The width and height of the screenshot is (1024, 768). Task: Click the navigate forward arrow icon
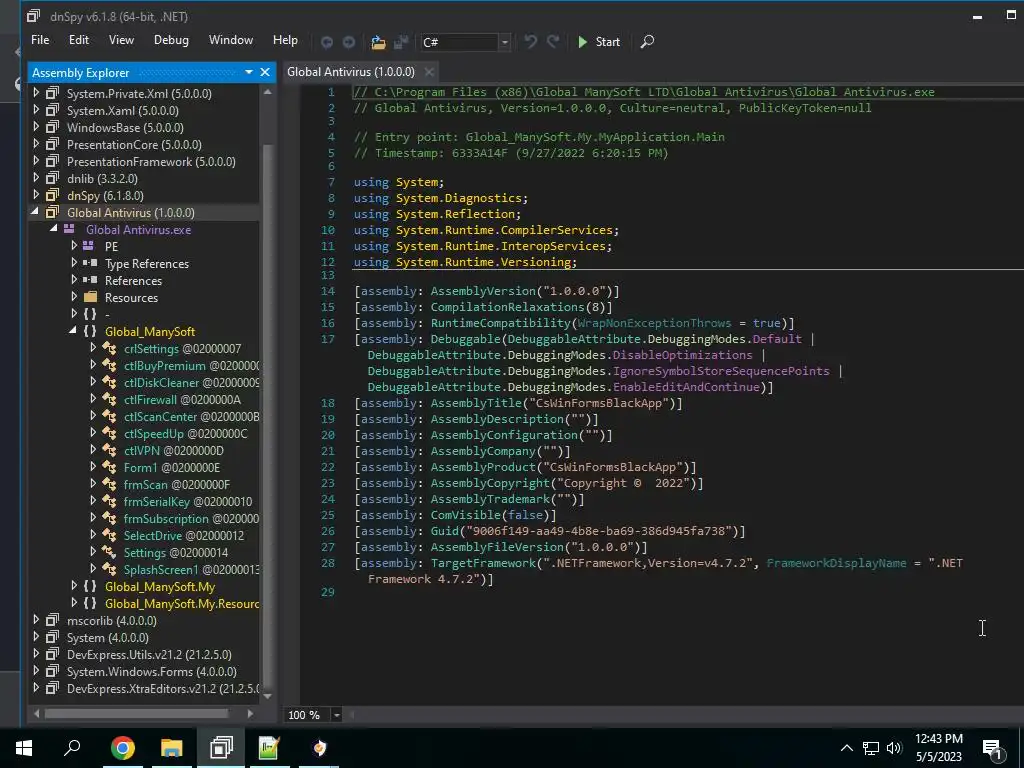pos(349,42)
